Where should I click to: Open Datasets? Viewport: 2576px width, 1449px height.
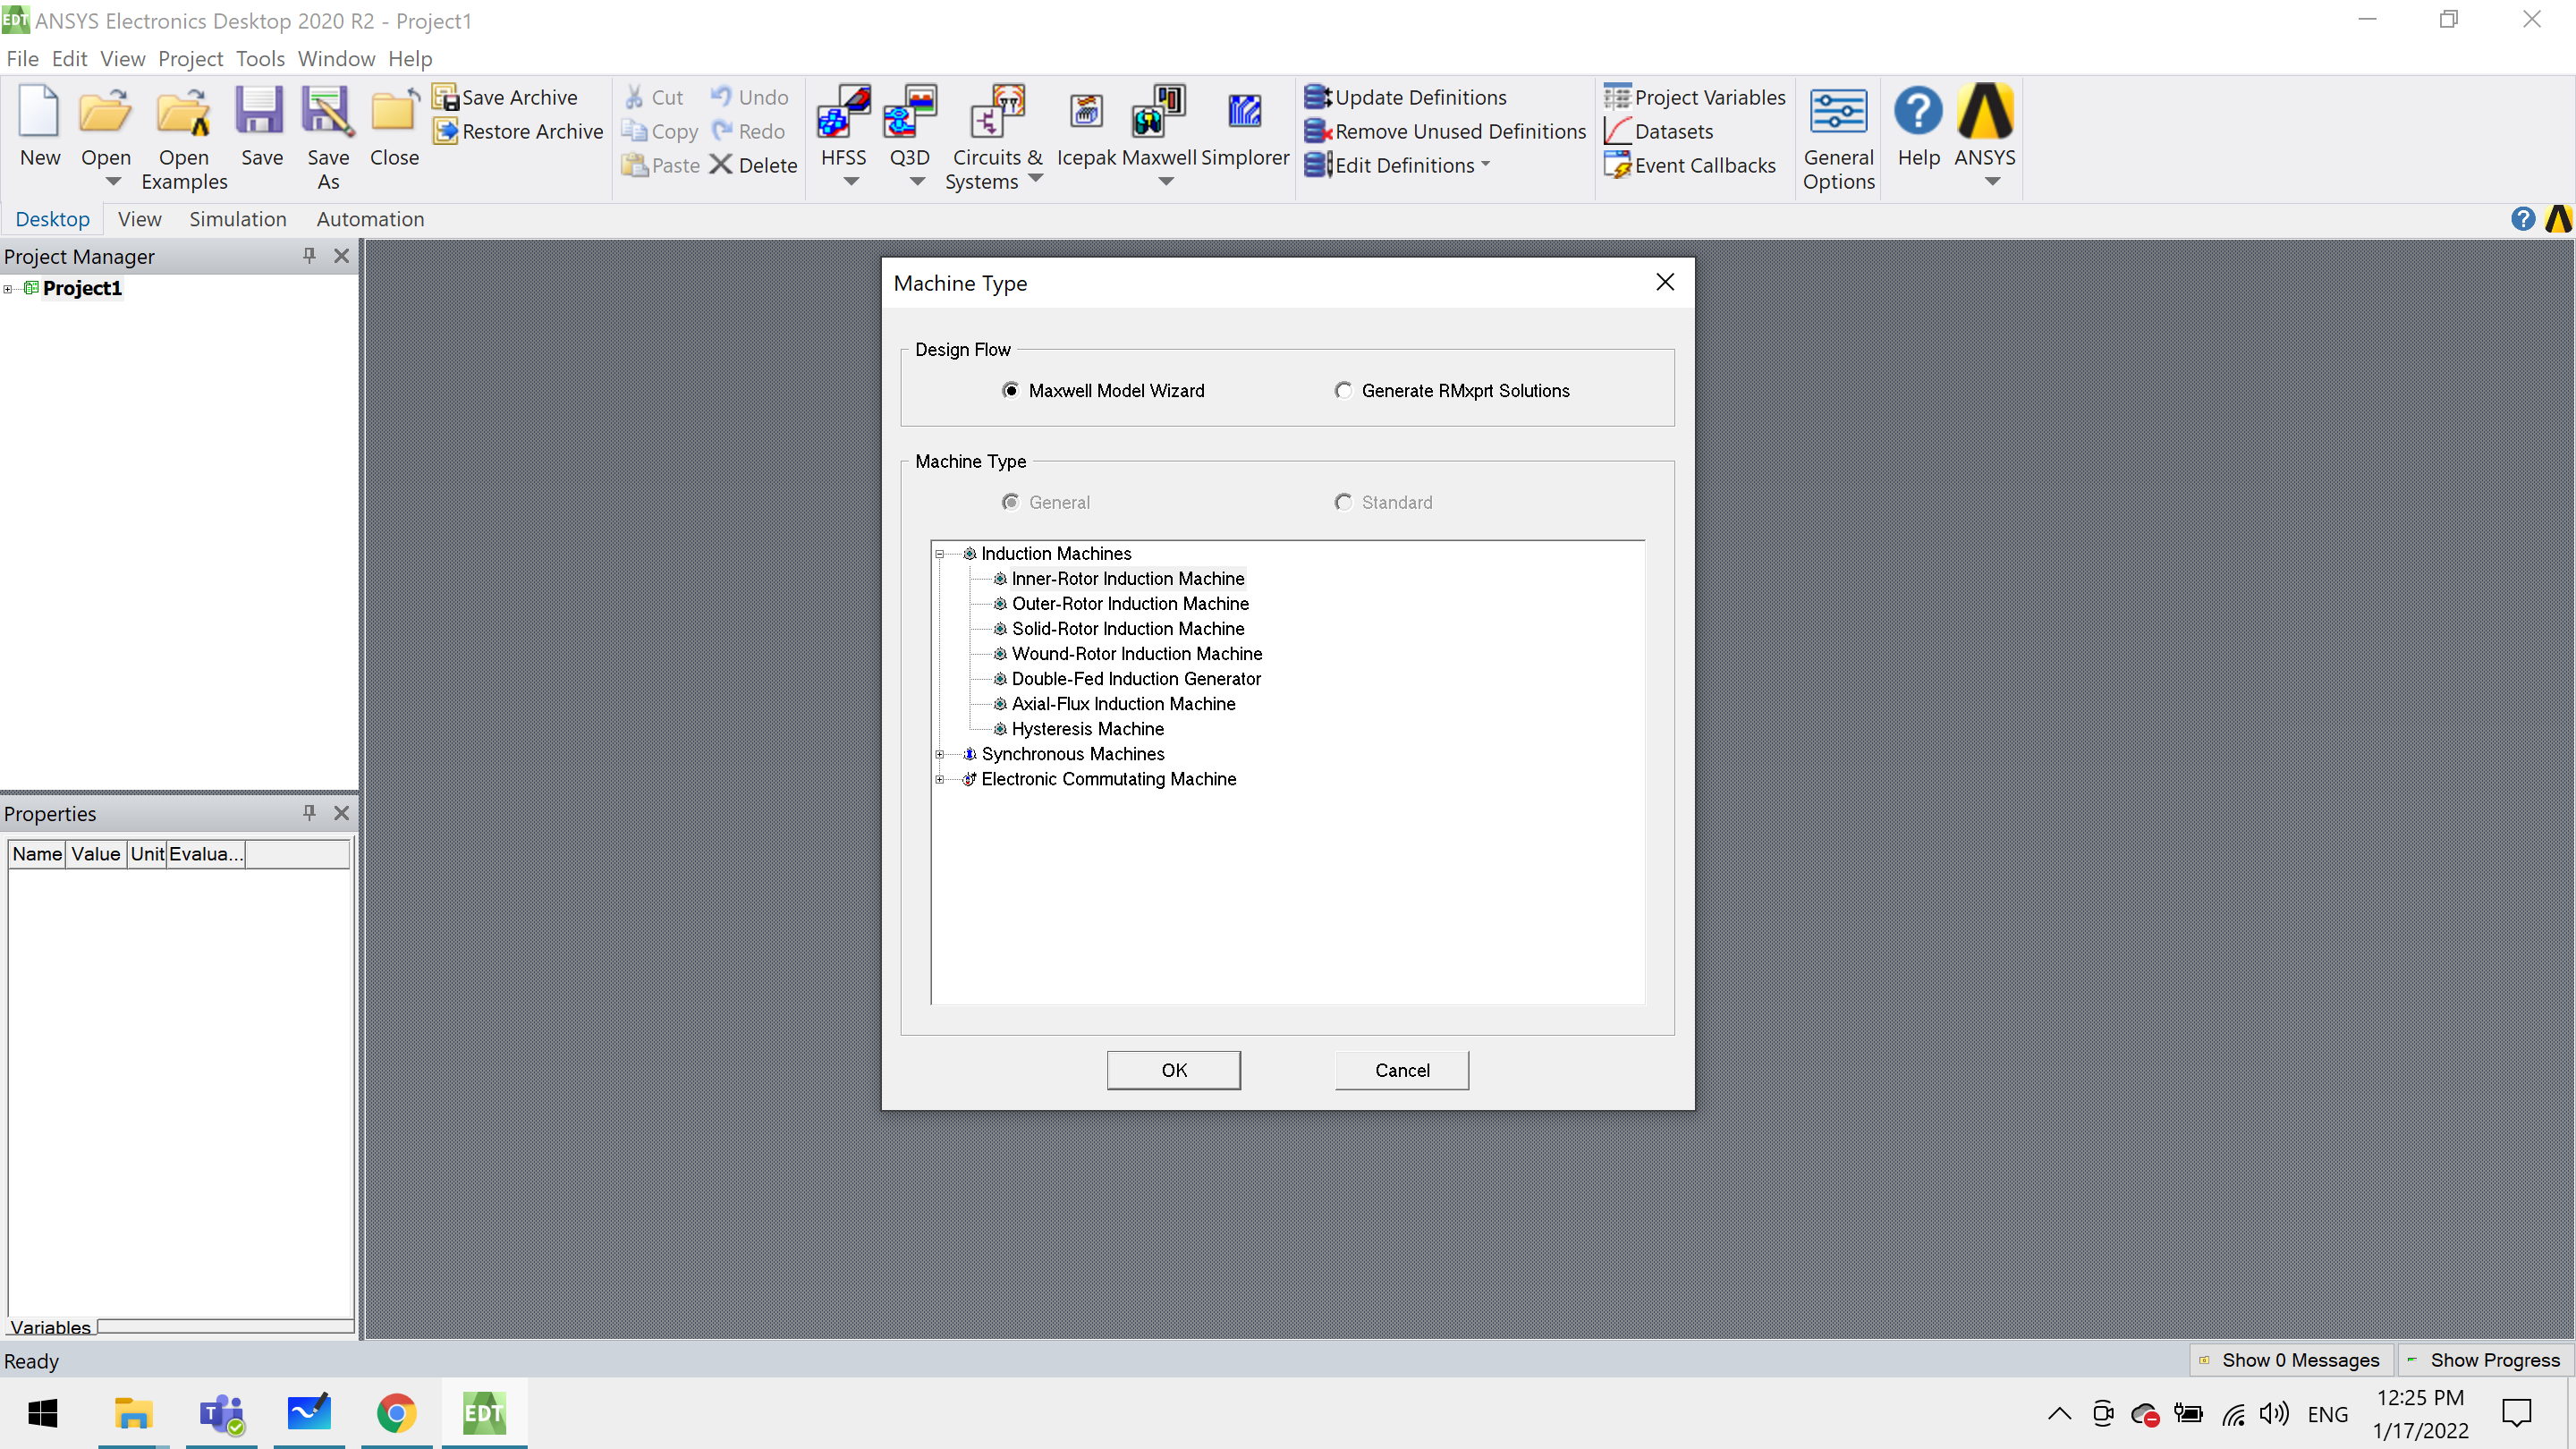point(1659,131)
